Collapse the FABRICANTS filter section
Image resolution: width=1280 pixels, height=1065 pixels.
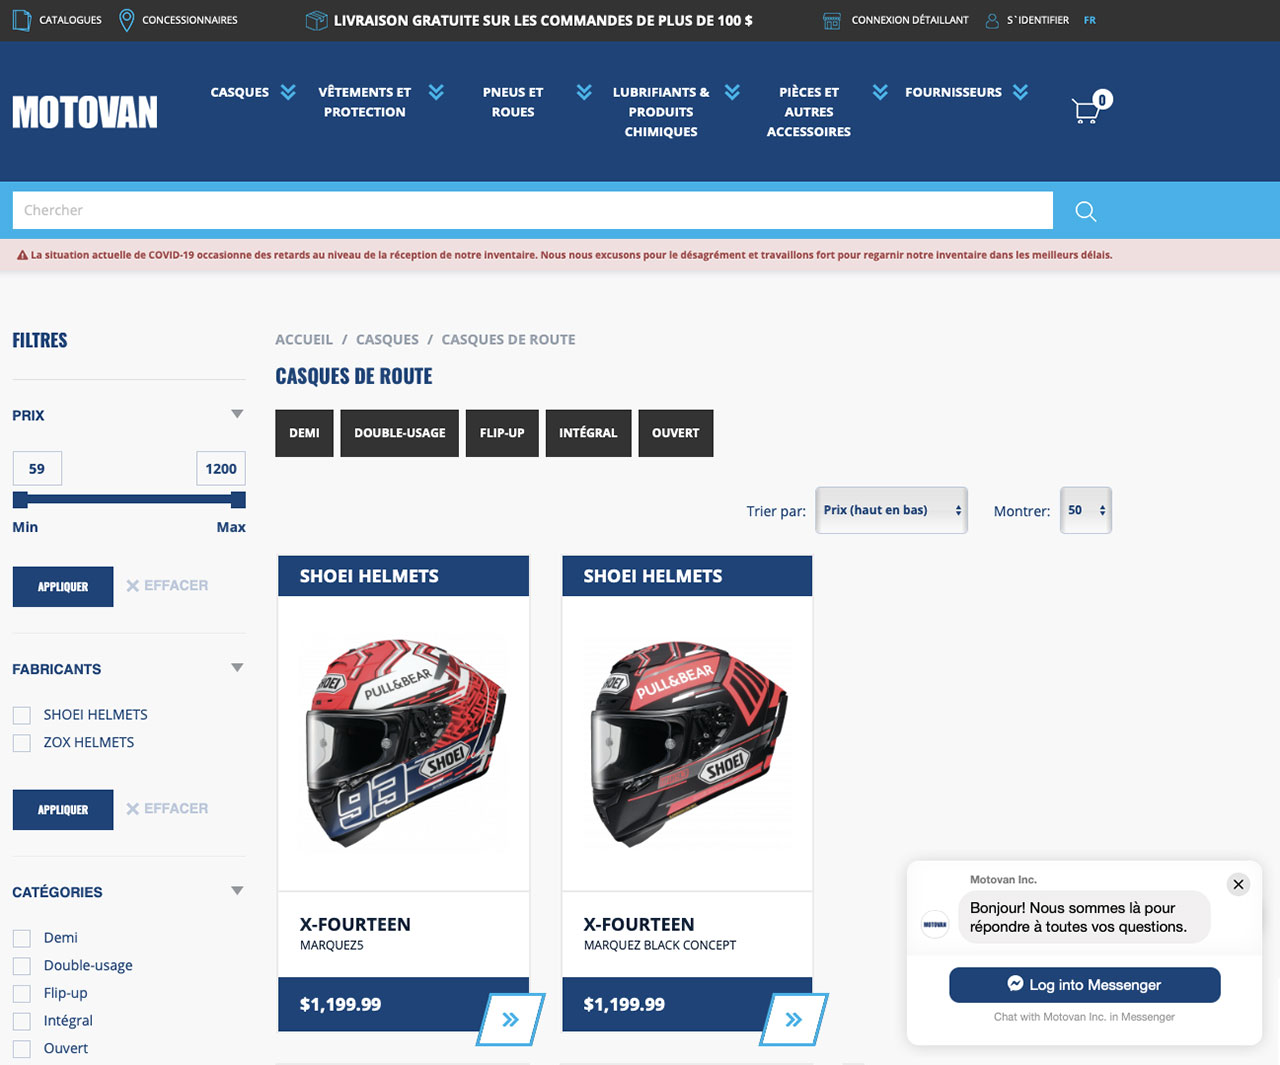pos(237,667)
